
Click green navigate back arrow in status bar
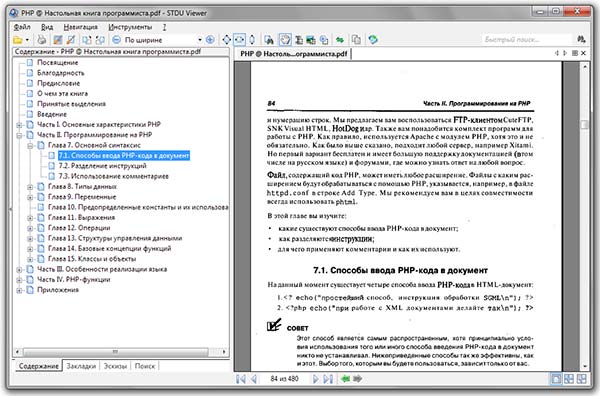tap(346, 379)
